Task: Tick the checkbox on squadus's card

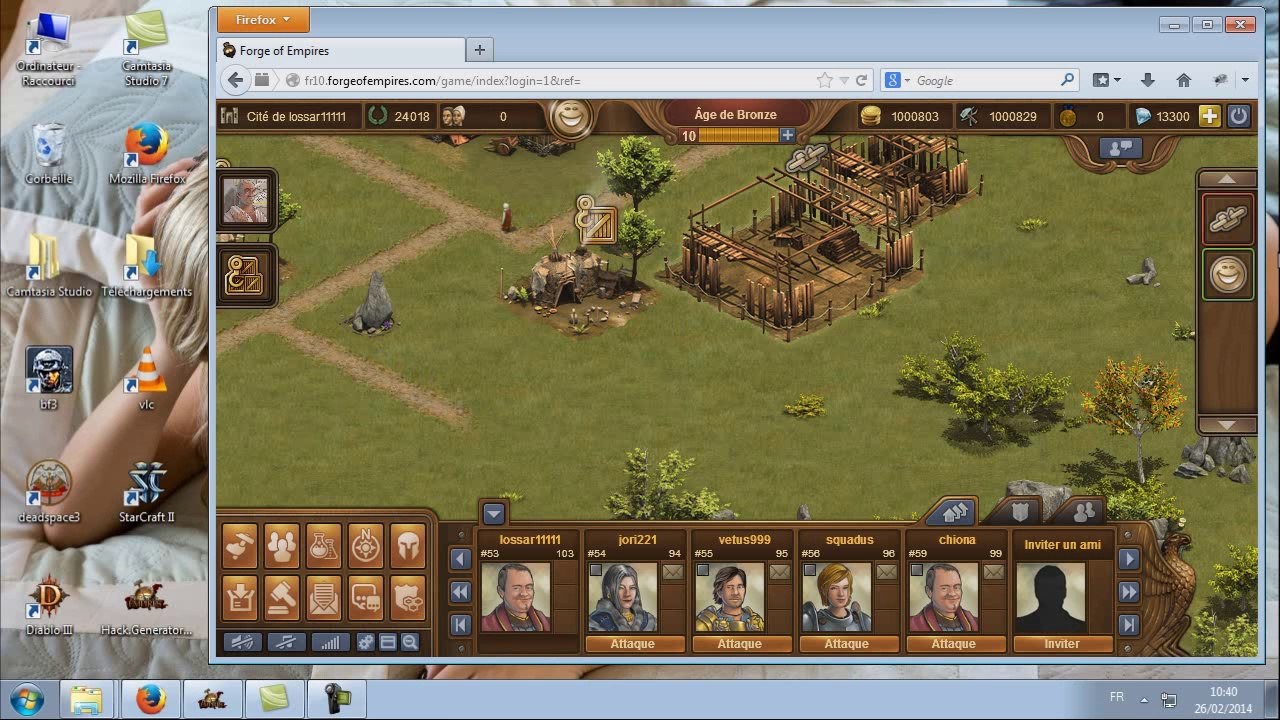Action: pos(810,571)
